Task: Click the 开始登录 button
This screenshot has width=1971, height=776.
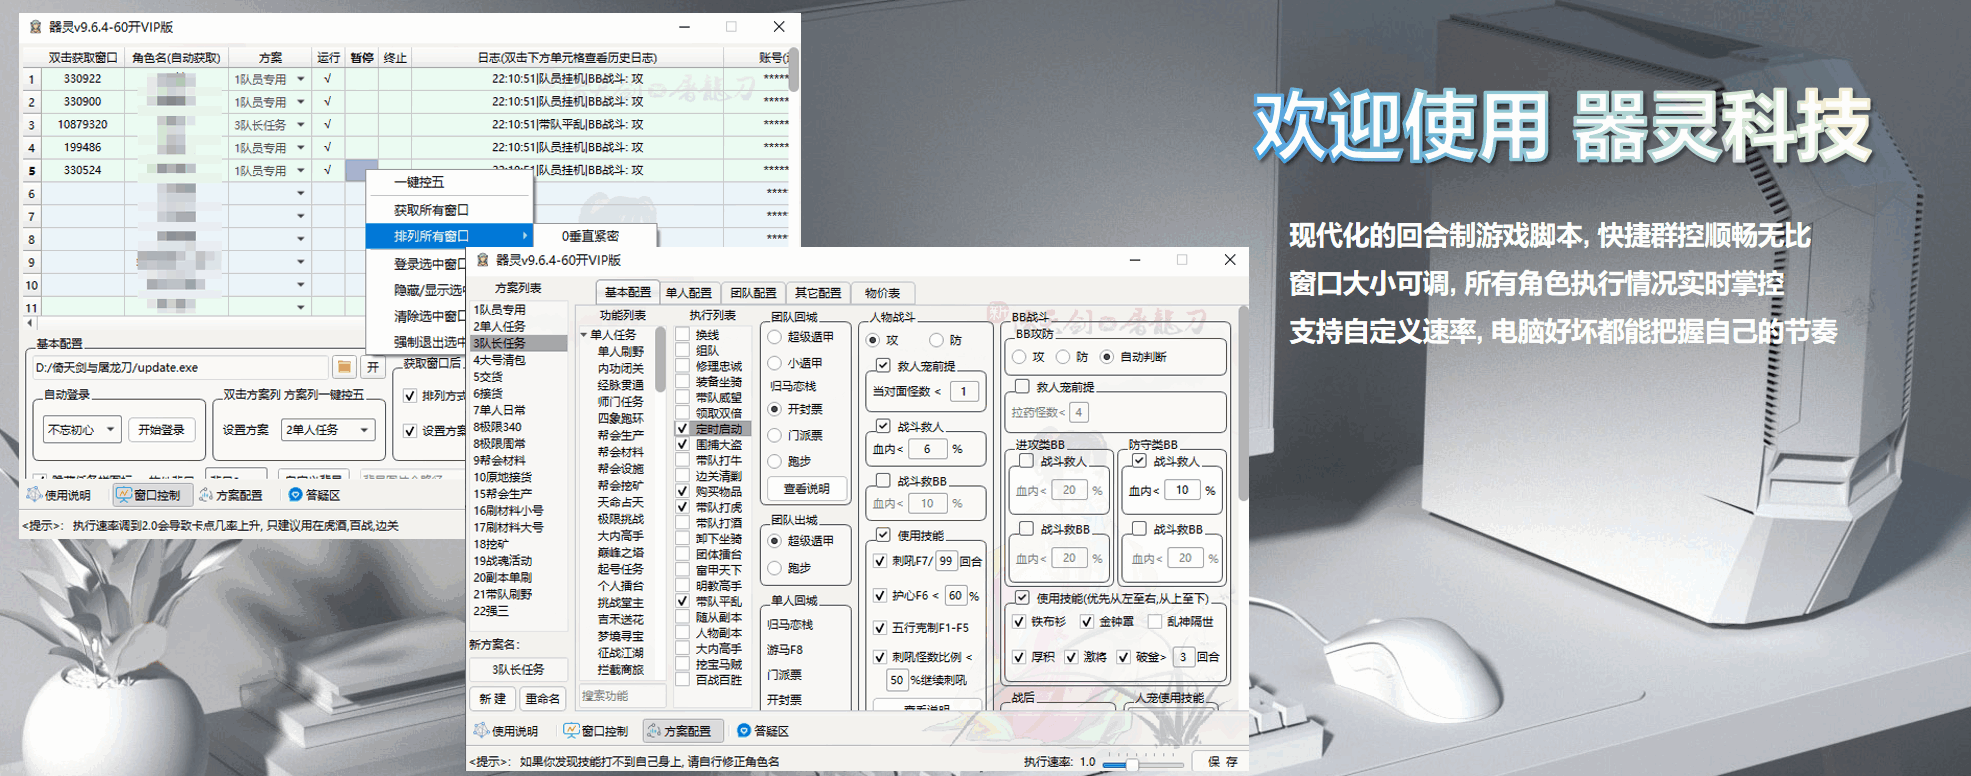Action: pos(161,430)
